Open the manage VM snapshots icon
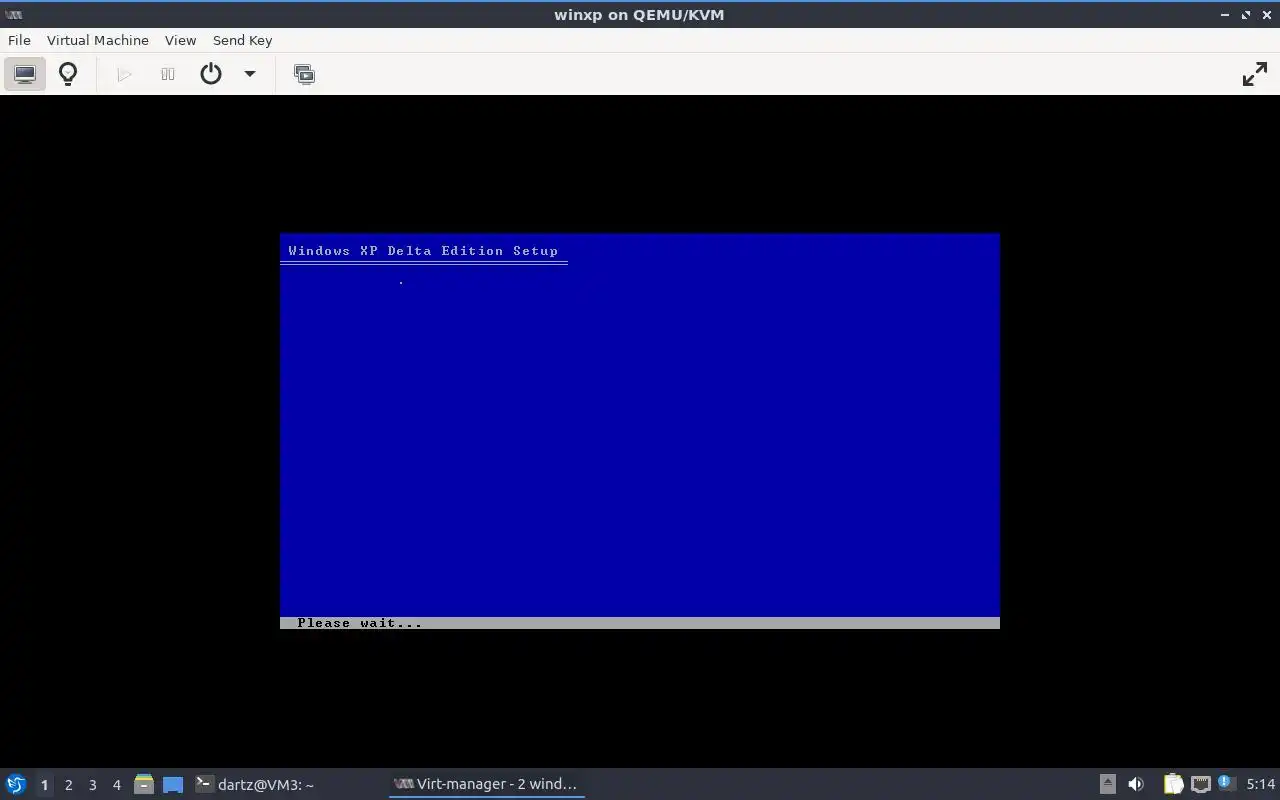 304,74
